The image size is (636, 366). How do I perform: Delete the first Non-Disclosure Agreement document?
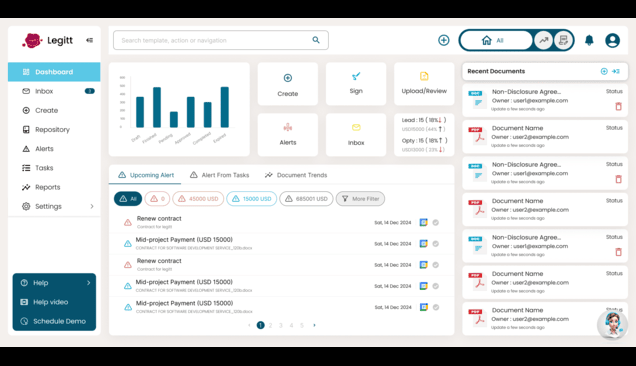tap(618, 106)
